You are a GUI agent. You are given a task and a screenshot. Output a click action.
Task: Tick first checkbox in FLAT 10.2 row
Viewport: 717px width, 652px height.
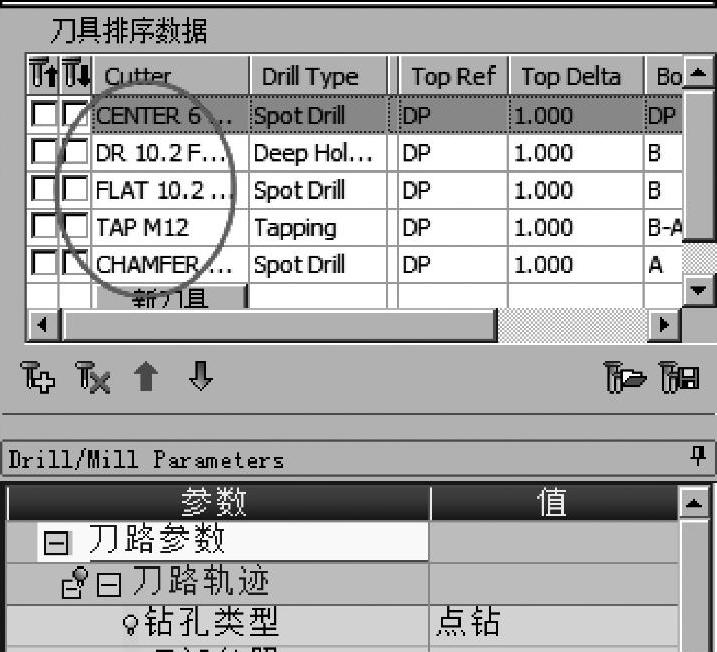coord(44,188)
